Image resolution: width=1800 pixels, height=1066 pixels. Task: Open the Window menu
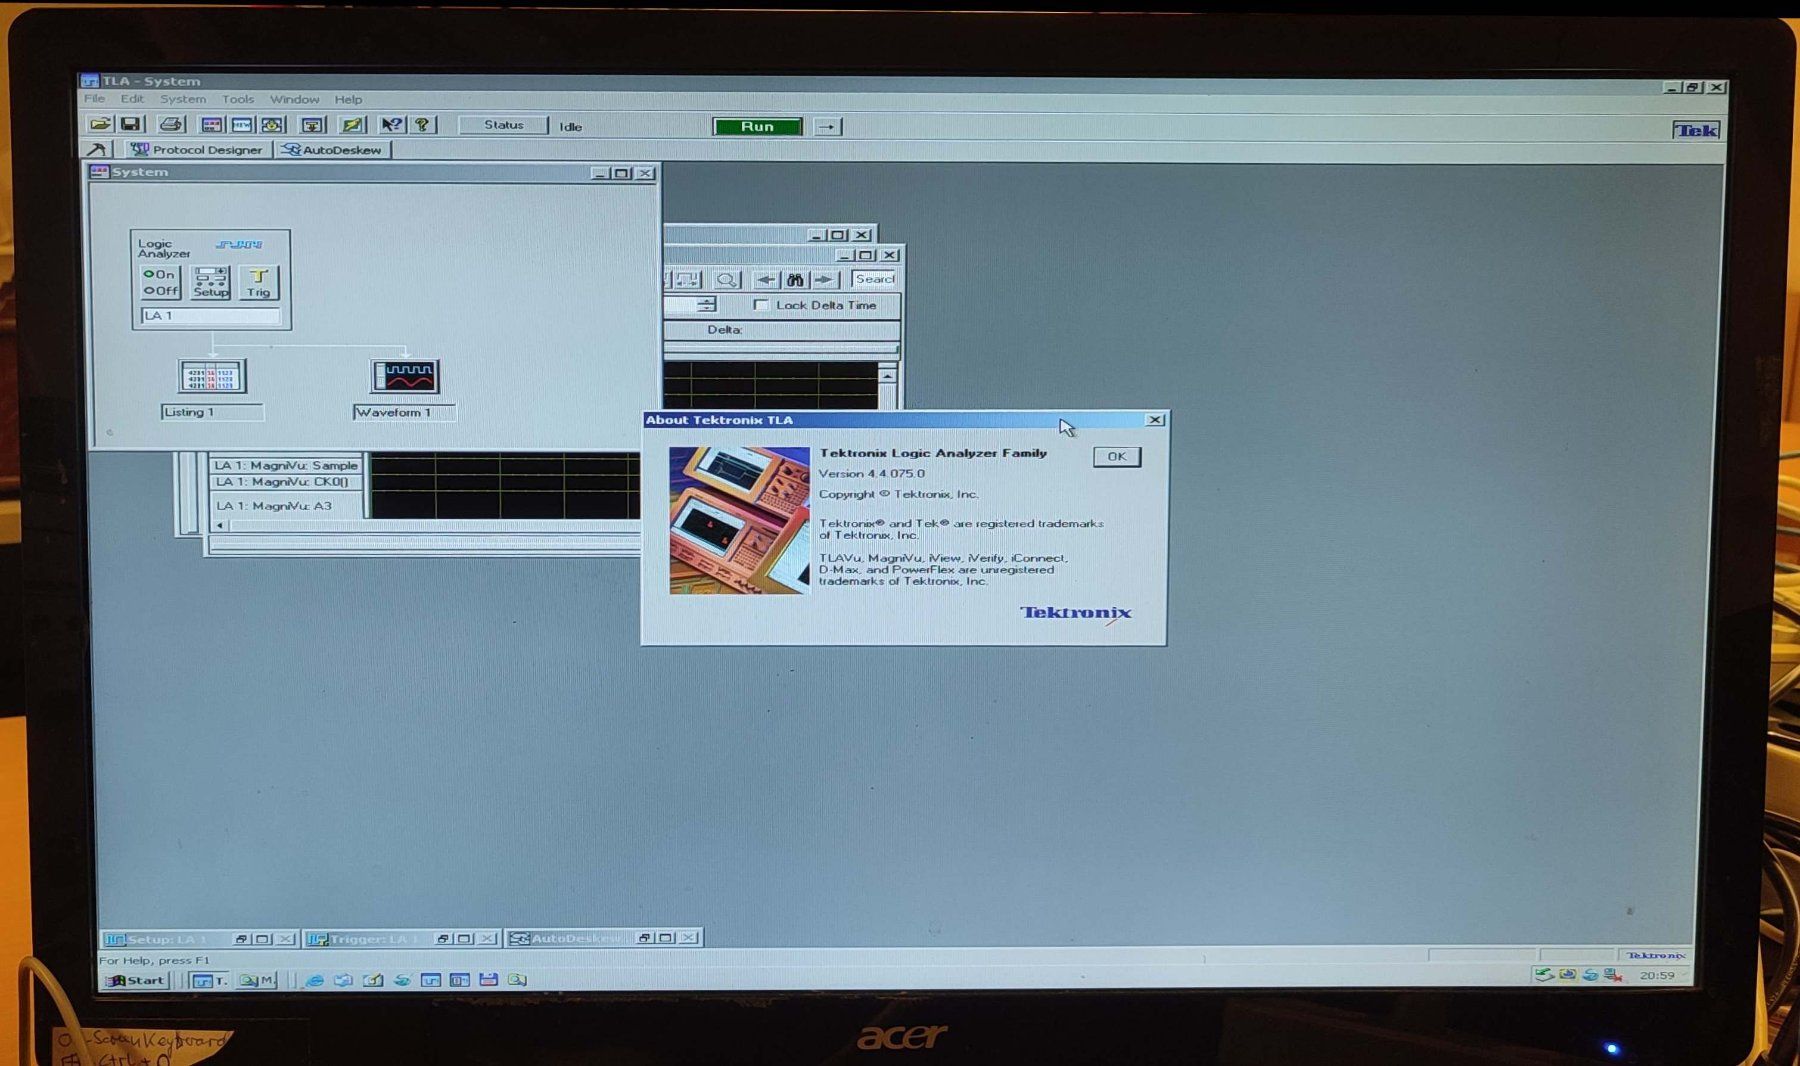point(294,99)
